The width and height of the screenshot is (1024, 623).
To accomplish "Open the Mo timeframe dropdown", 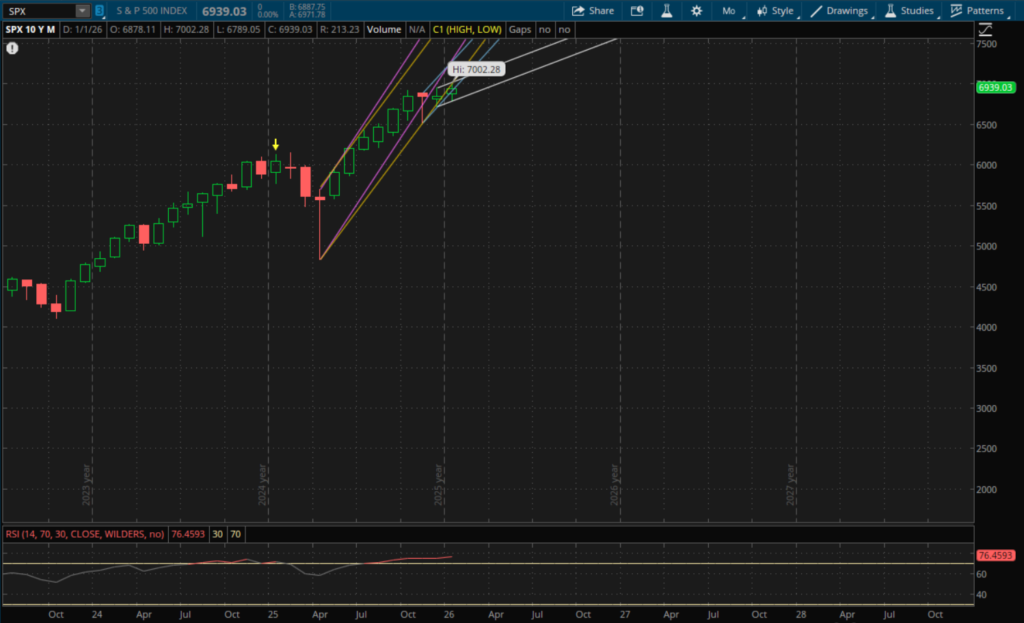I will [730, 11].
